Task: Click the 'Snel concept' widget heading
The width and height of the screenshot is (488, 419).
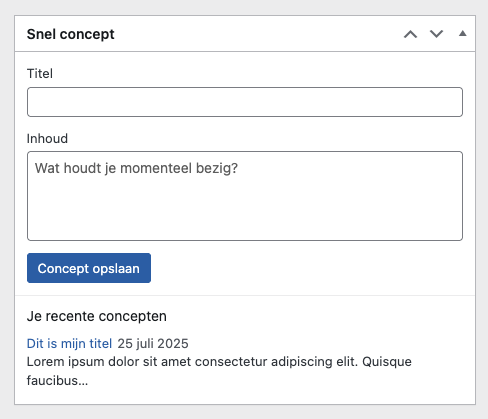Action: click(x=70, y=34)
